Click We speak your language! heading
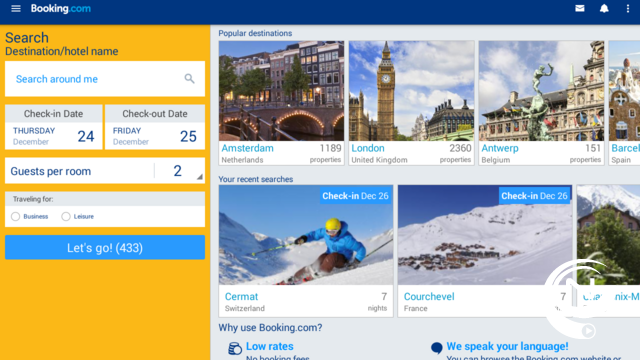 tap(507, 346)
